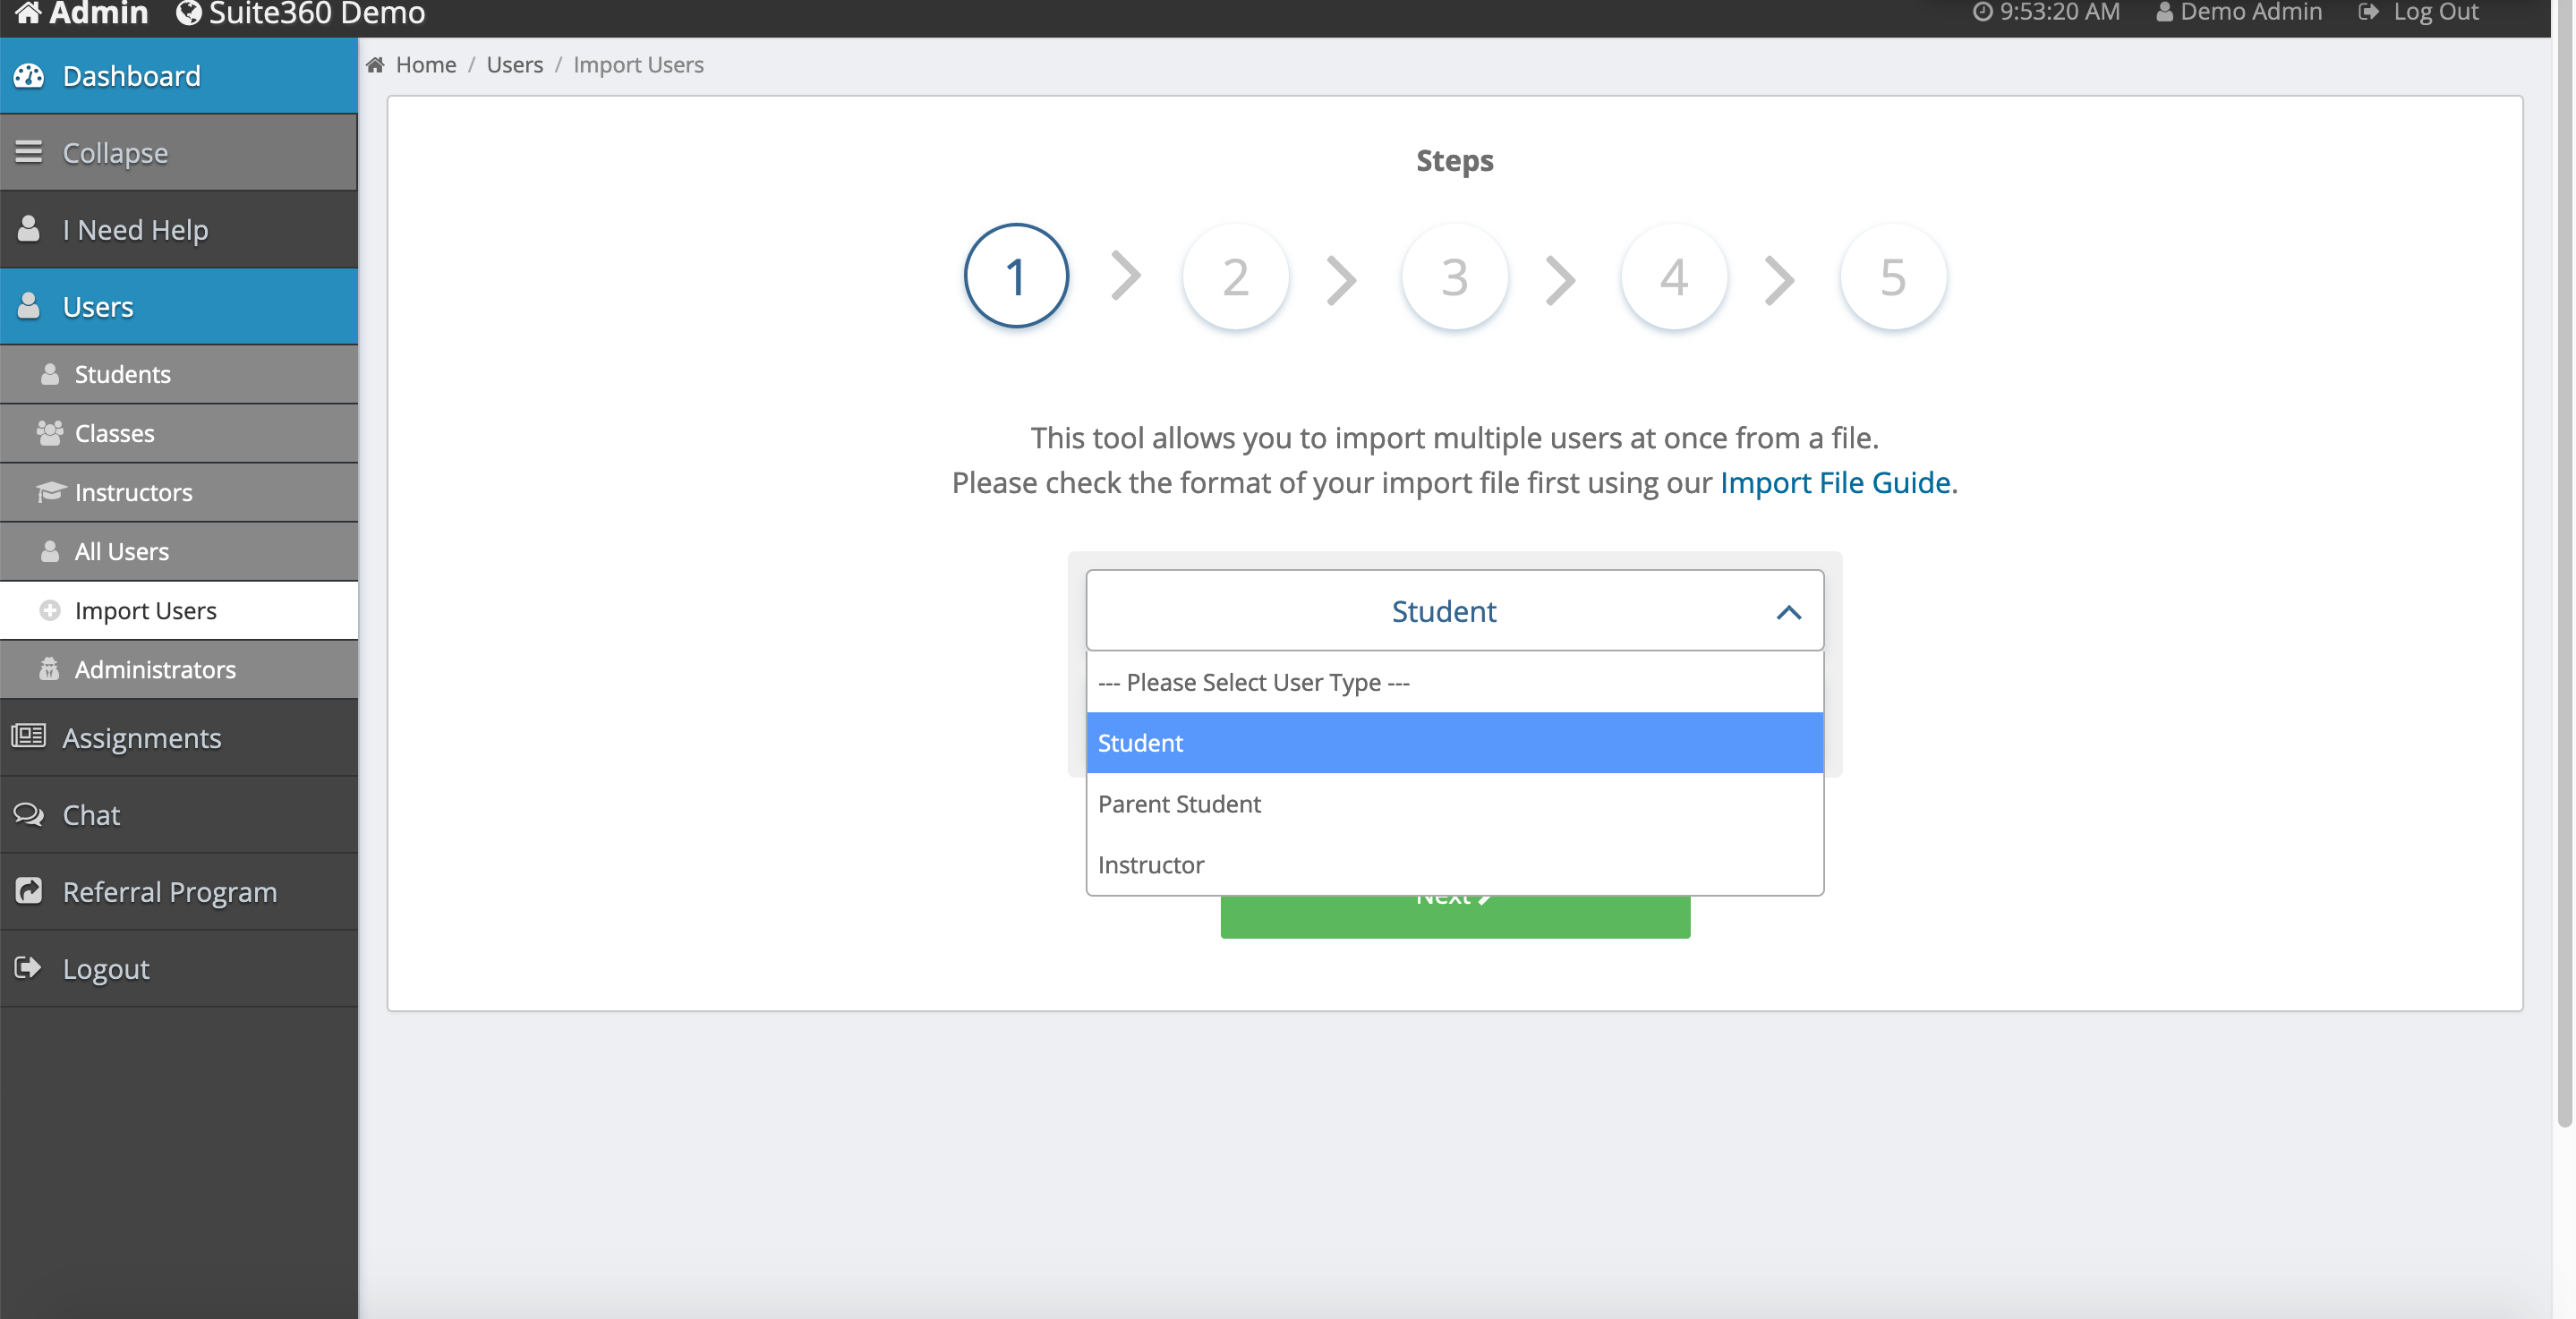Viewport: 2576px width, 1319px height.
Task: Choose Instructor option in dropdown
Action: [1151, 865]
